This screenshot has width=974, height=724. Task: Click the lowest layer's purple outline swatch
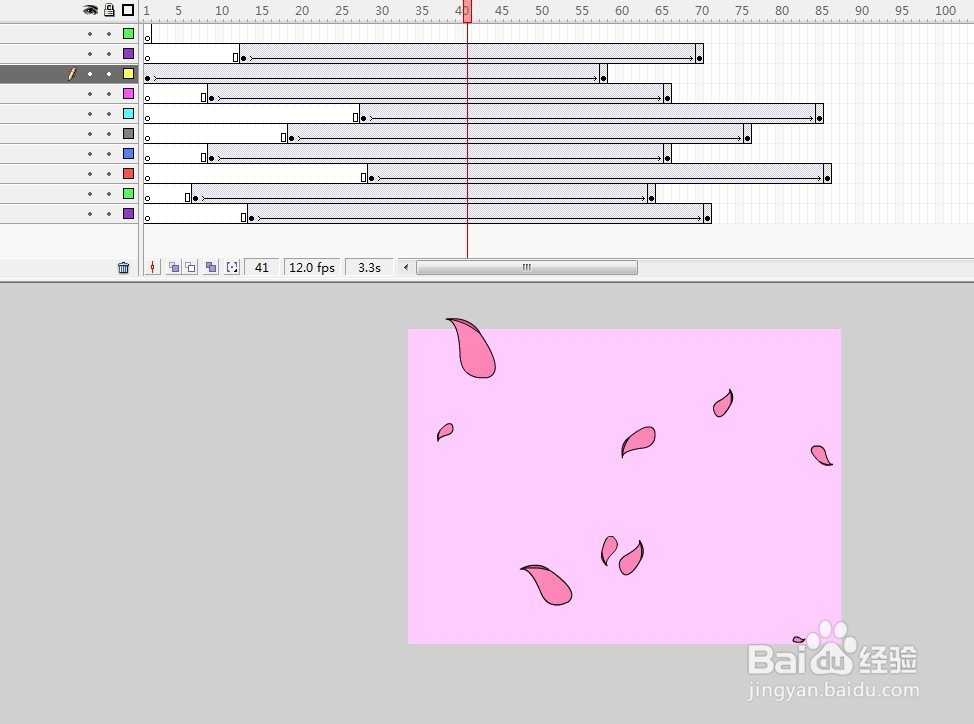tap(129, 213)
